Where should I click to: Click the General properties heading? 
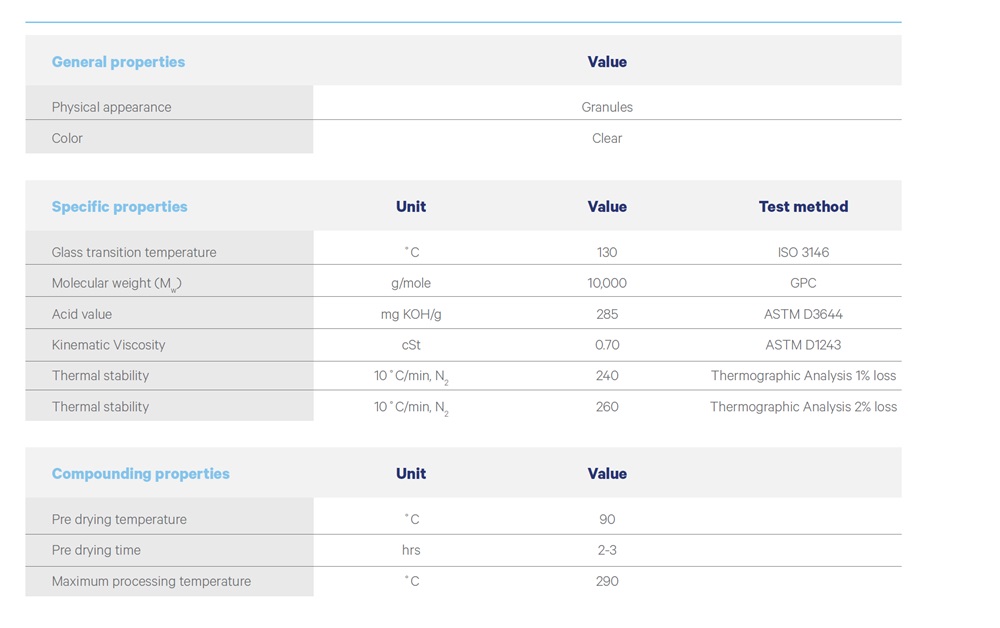tap(118, 62)
